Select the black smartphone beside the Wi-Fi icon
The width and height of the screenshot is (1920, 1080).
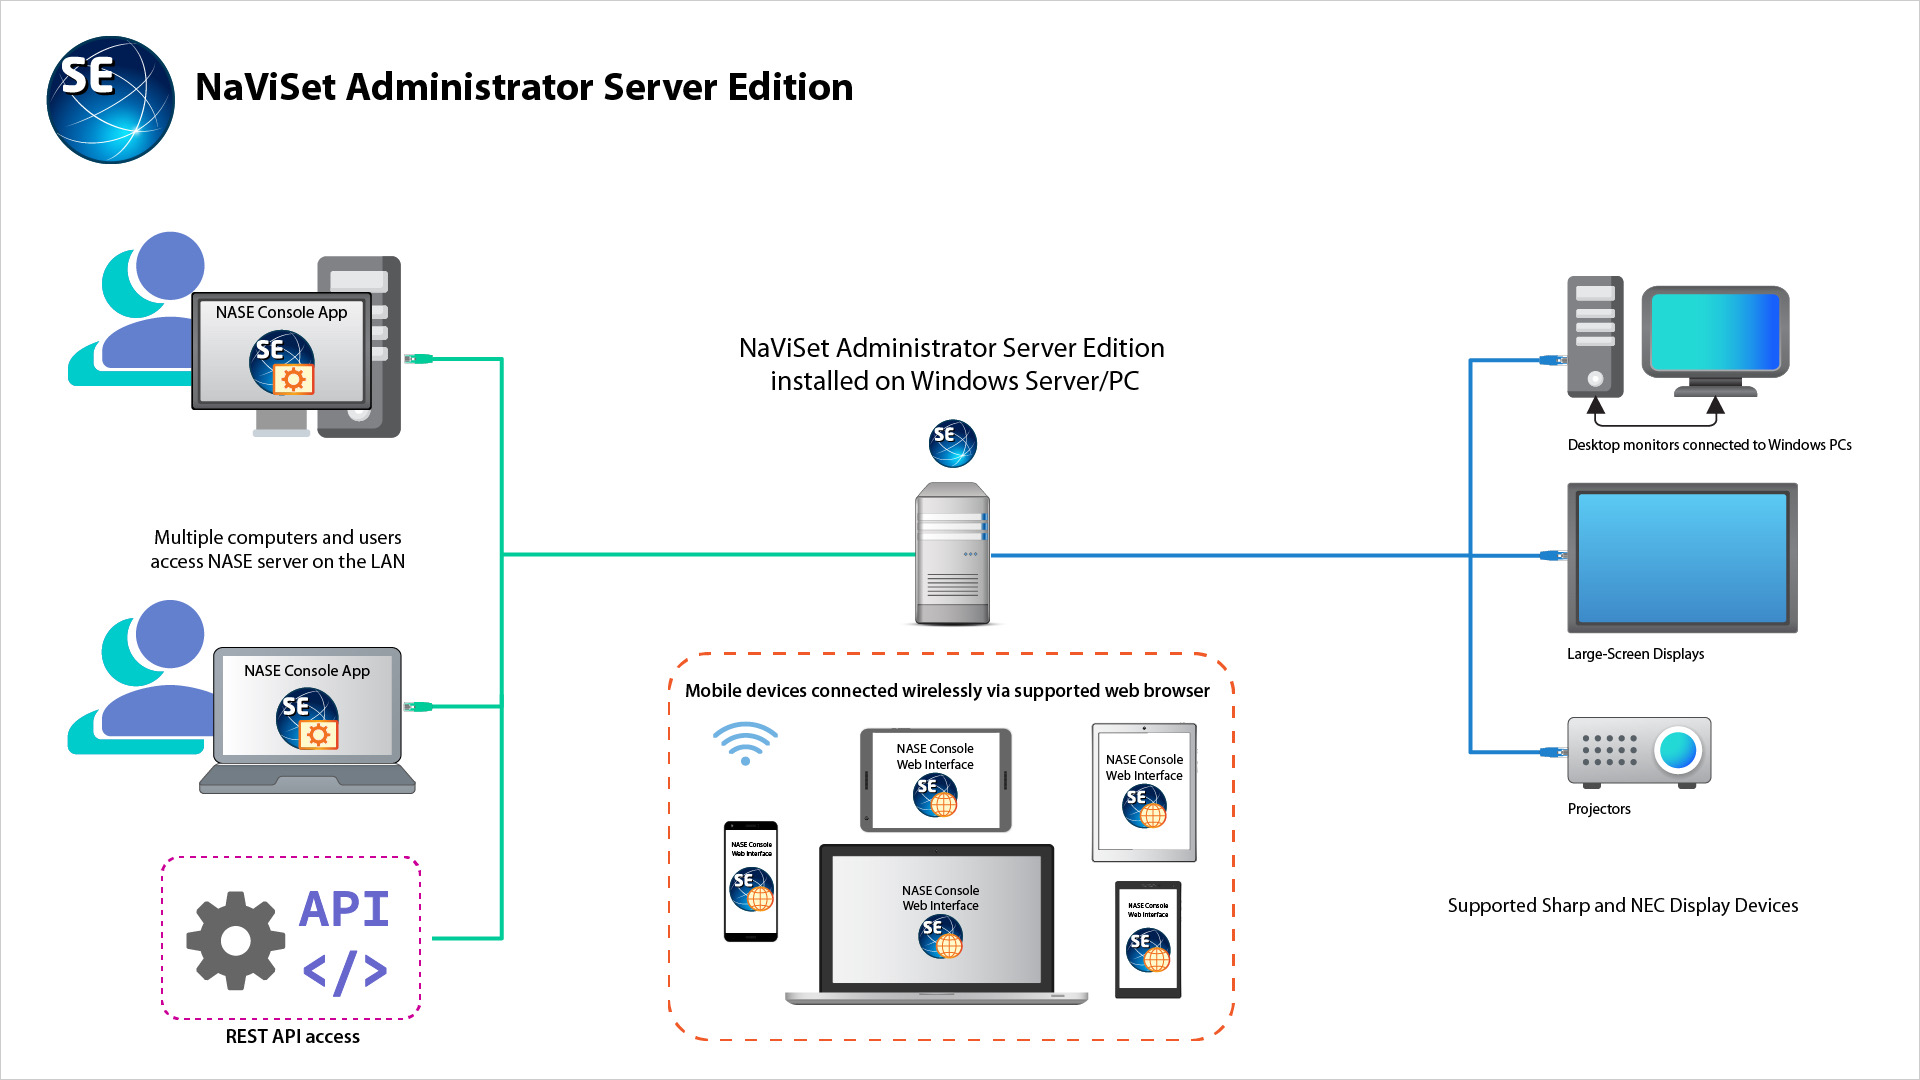(751, 881)
